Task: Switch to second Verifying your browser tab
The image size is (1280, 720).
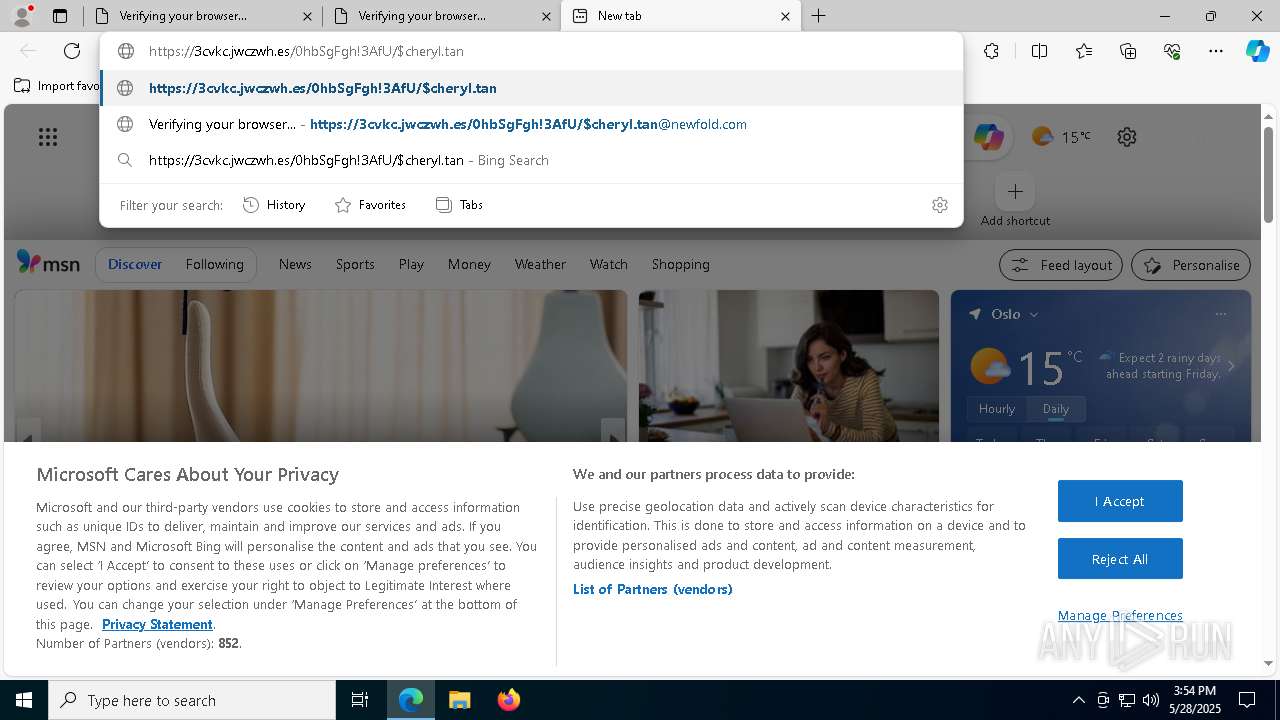Action: (x=441, y=16)
